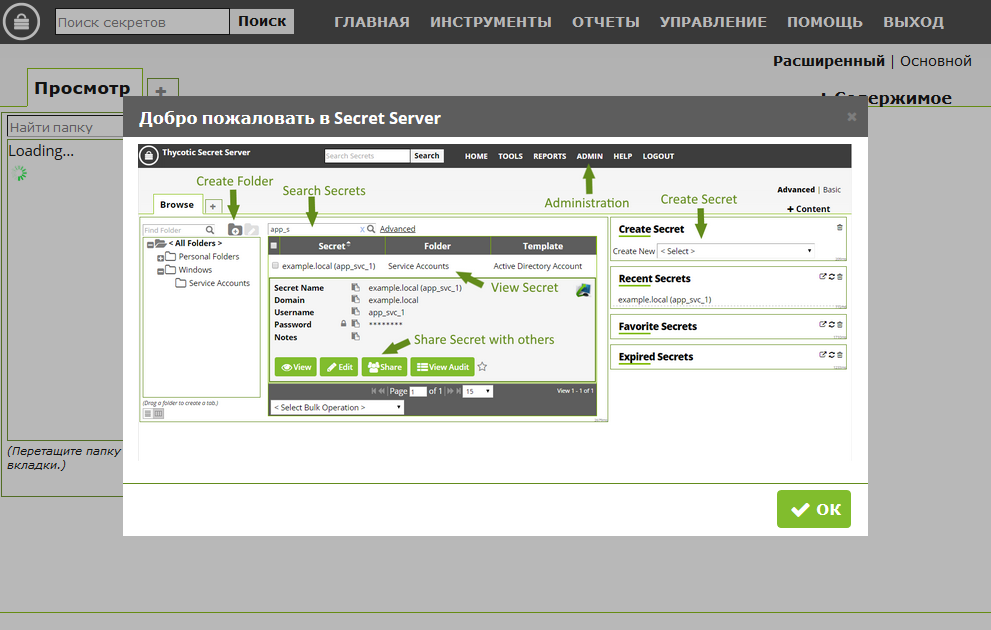Focus the 'Поиск секретов' search field
This screenshot has width=991, height=630.
coord(142,21)
